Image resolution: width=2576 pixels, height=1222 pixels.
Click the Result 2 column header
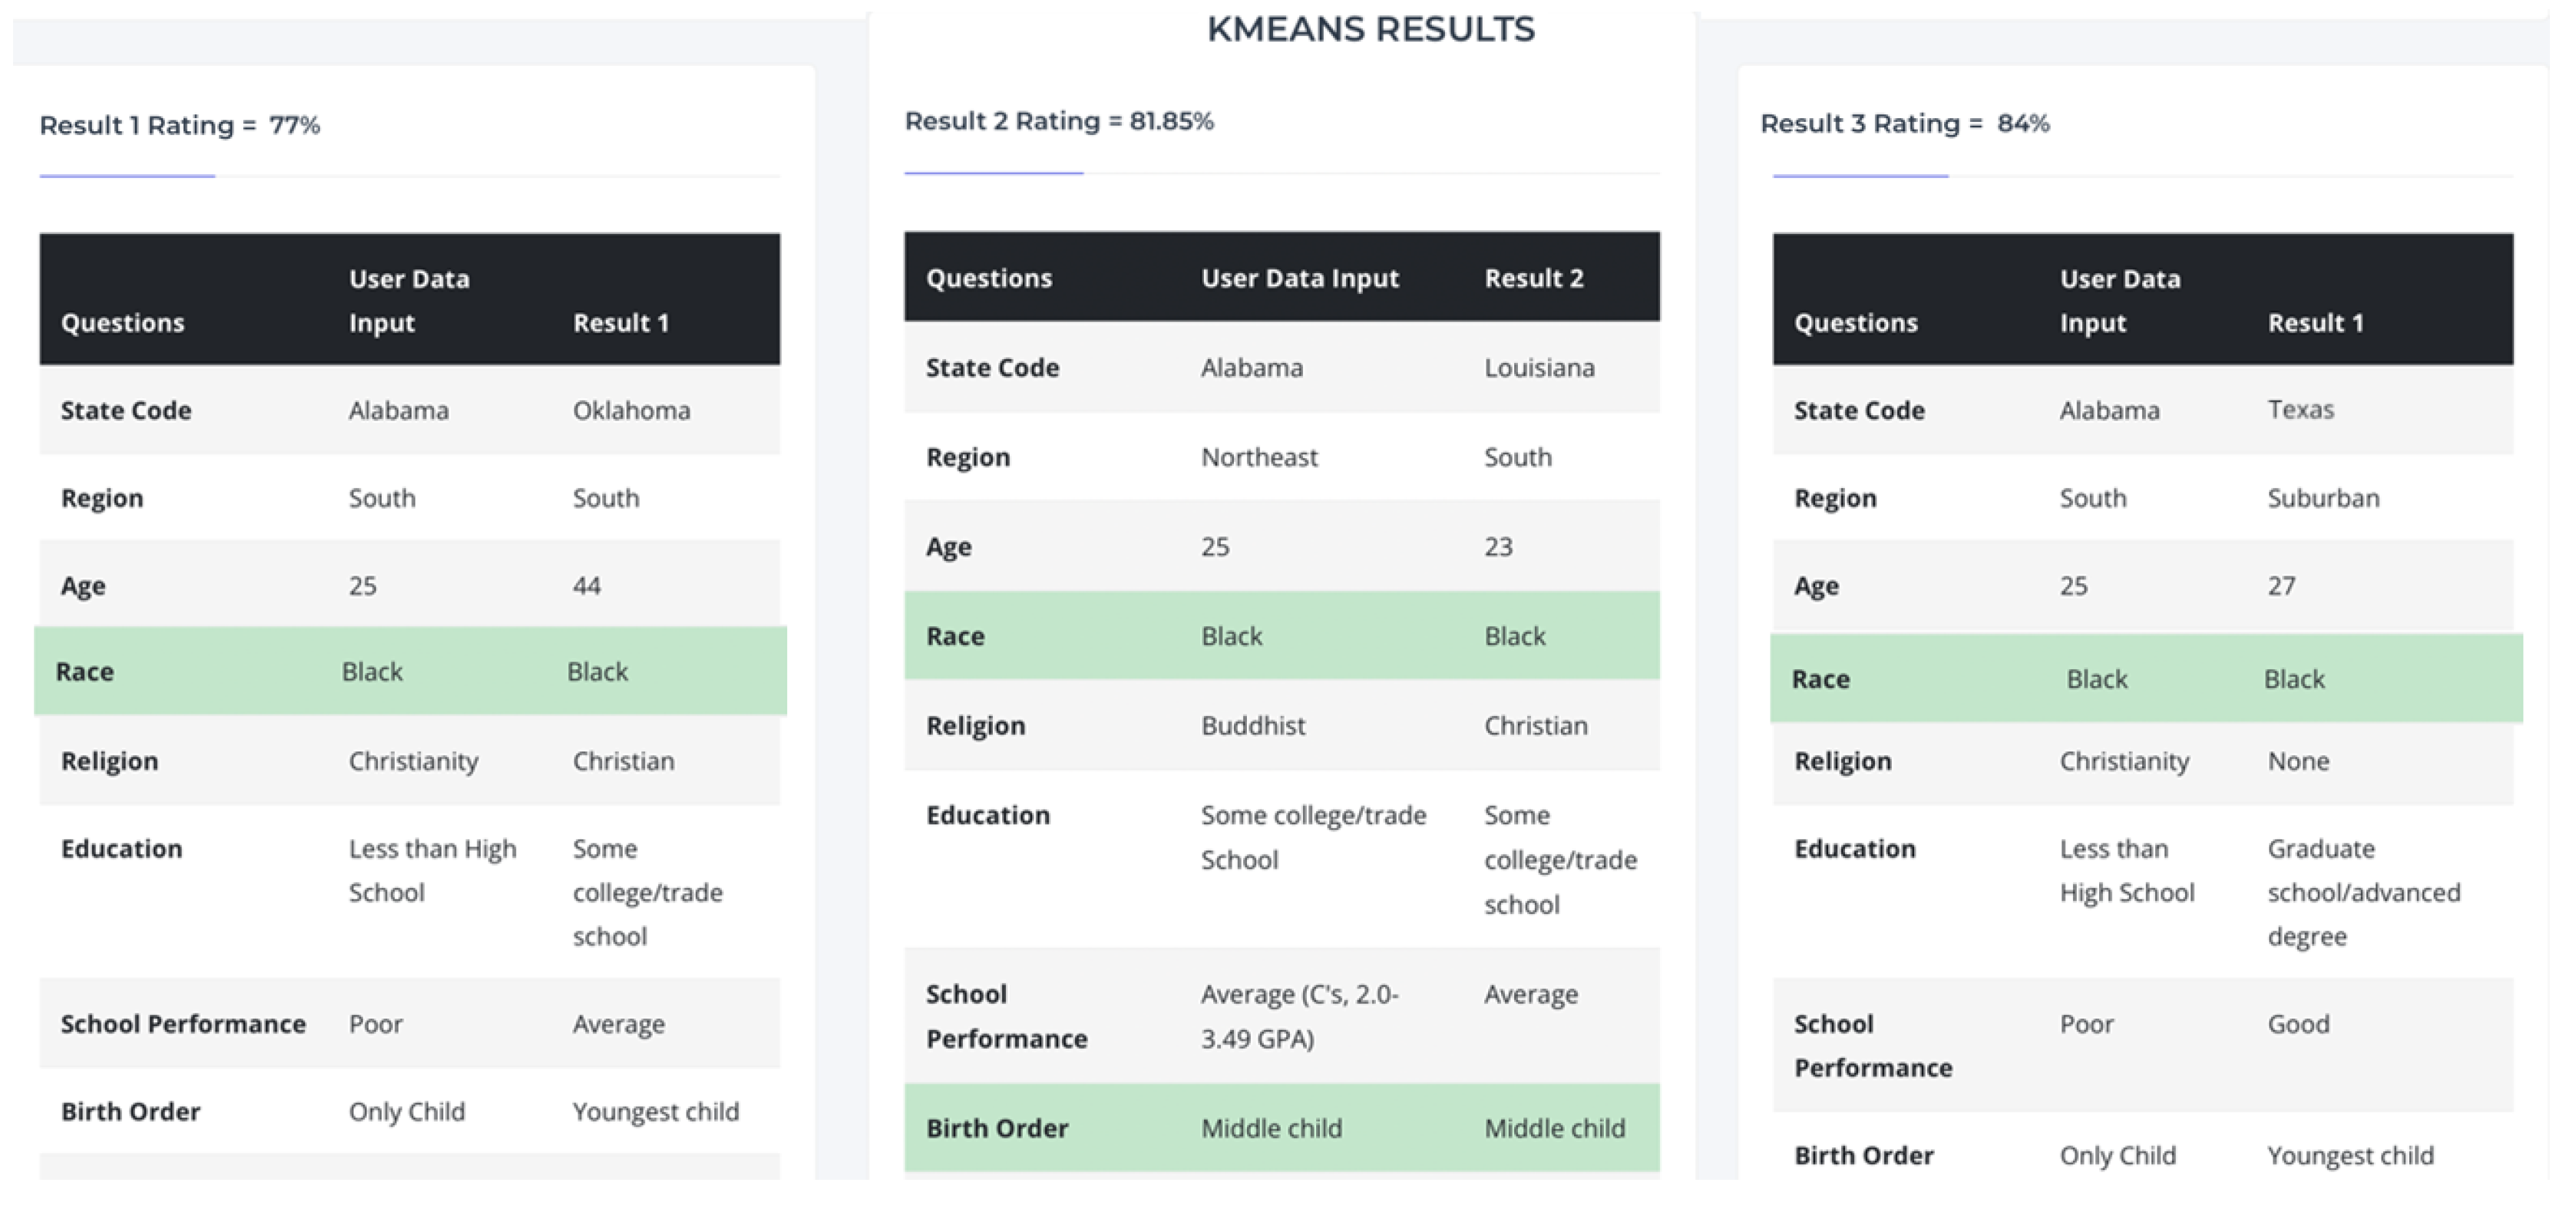click(1534, 278)
